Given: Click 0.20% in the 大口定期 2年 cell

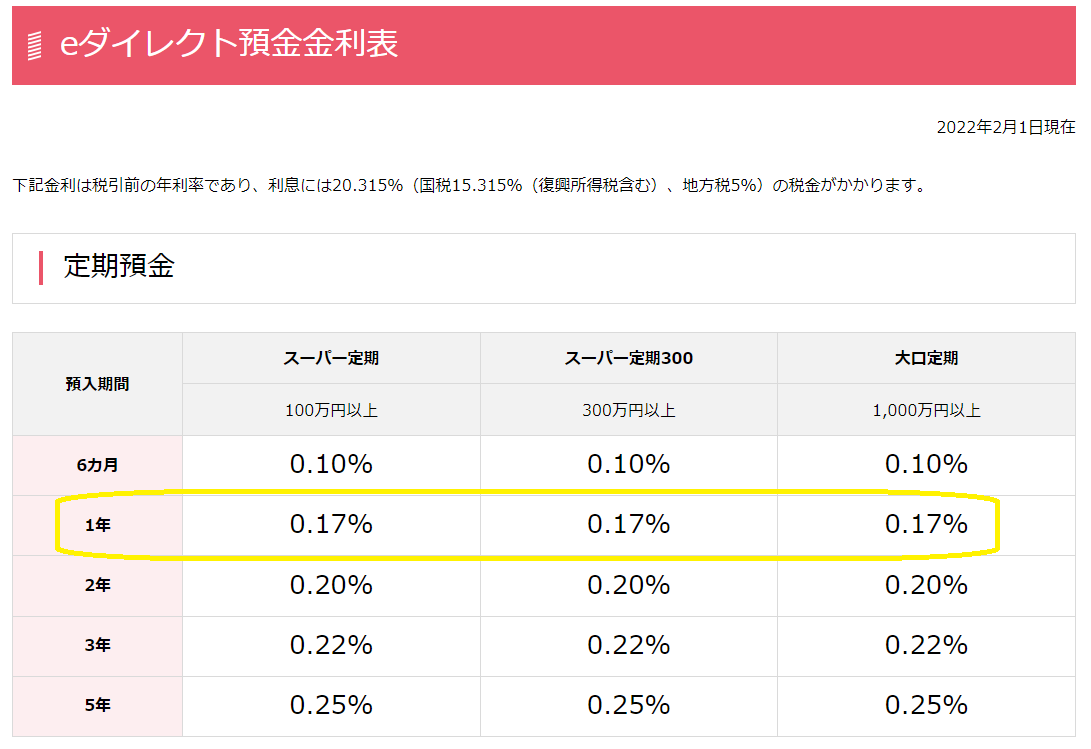Looking at the screenshot, I should [x=926, y=585].
